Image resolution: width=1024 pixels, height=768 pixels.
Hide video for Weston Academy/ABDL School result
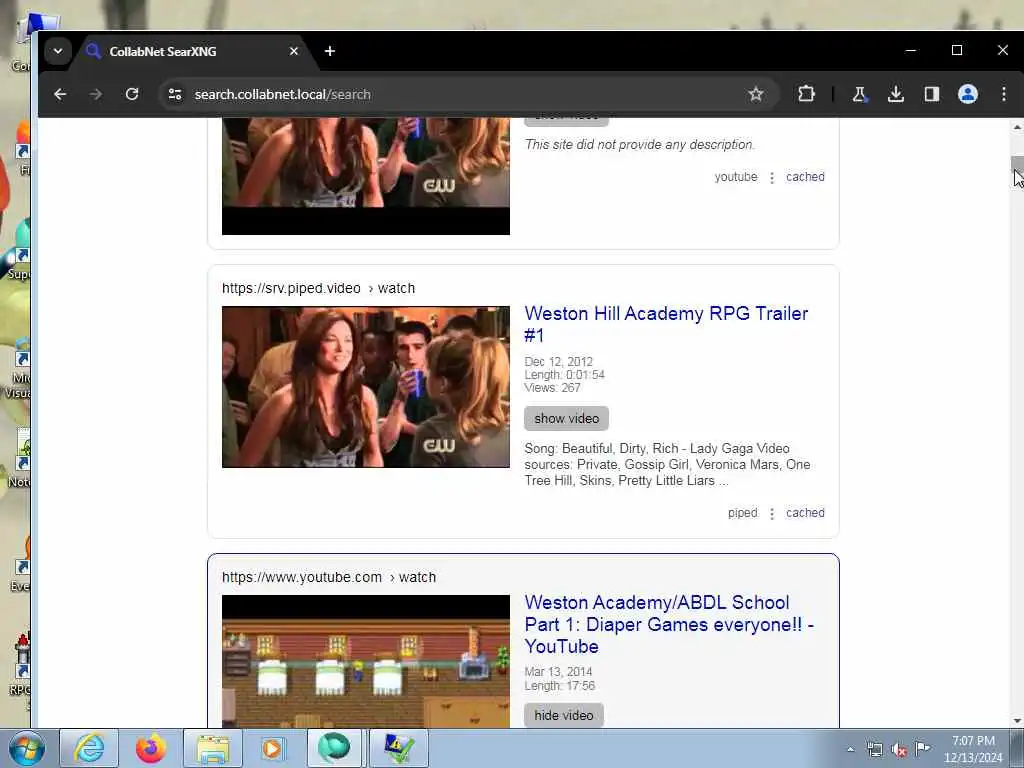click(x=564, y=715)
